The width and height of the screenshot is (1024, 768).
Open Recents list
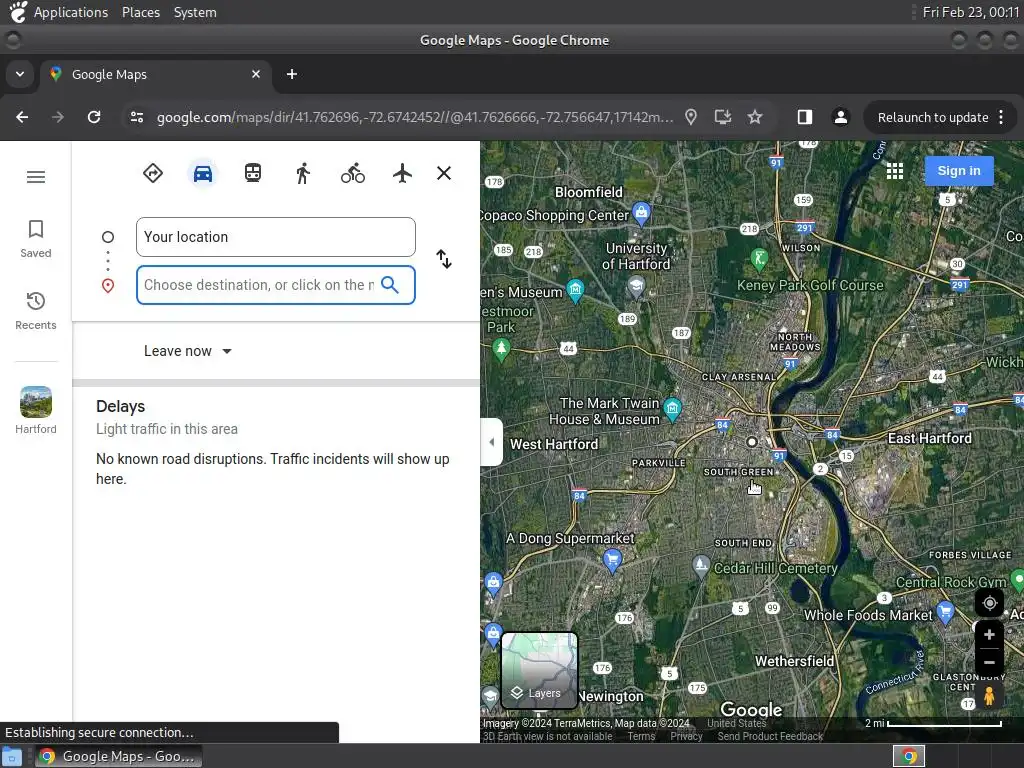pyautogui.click(x=36, y=311)
